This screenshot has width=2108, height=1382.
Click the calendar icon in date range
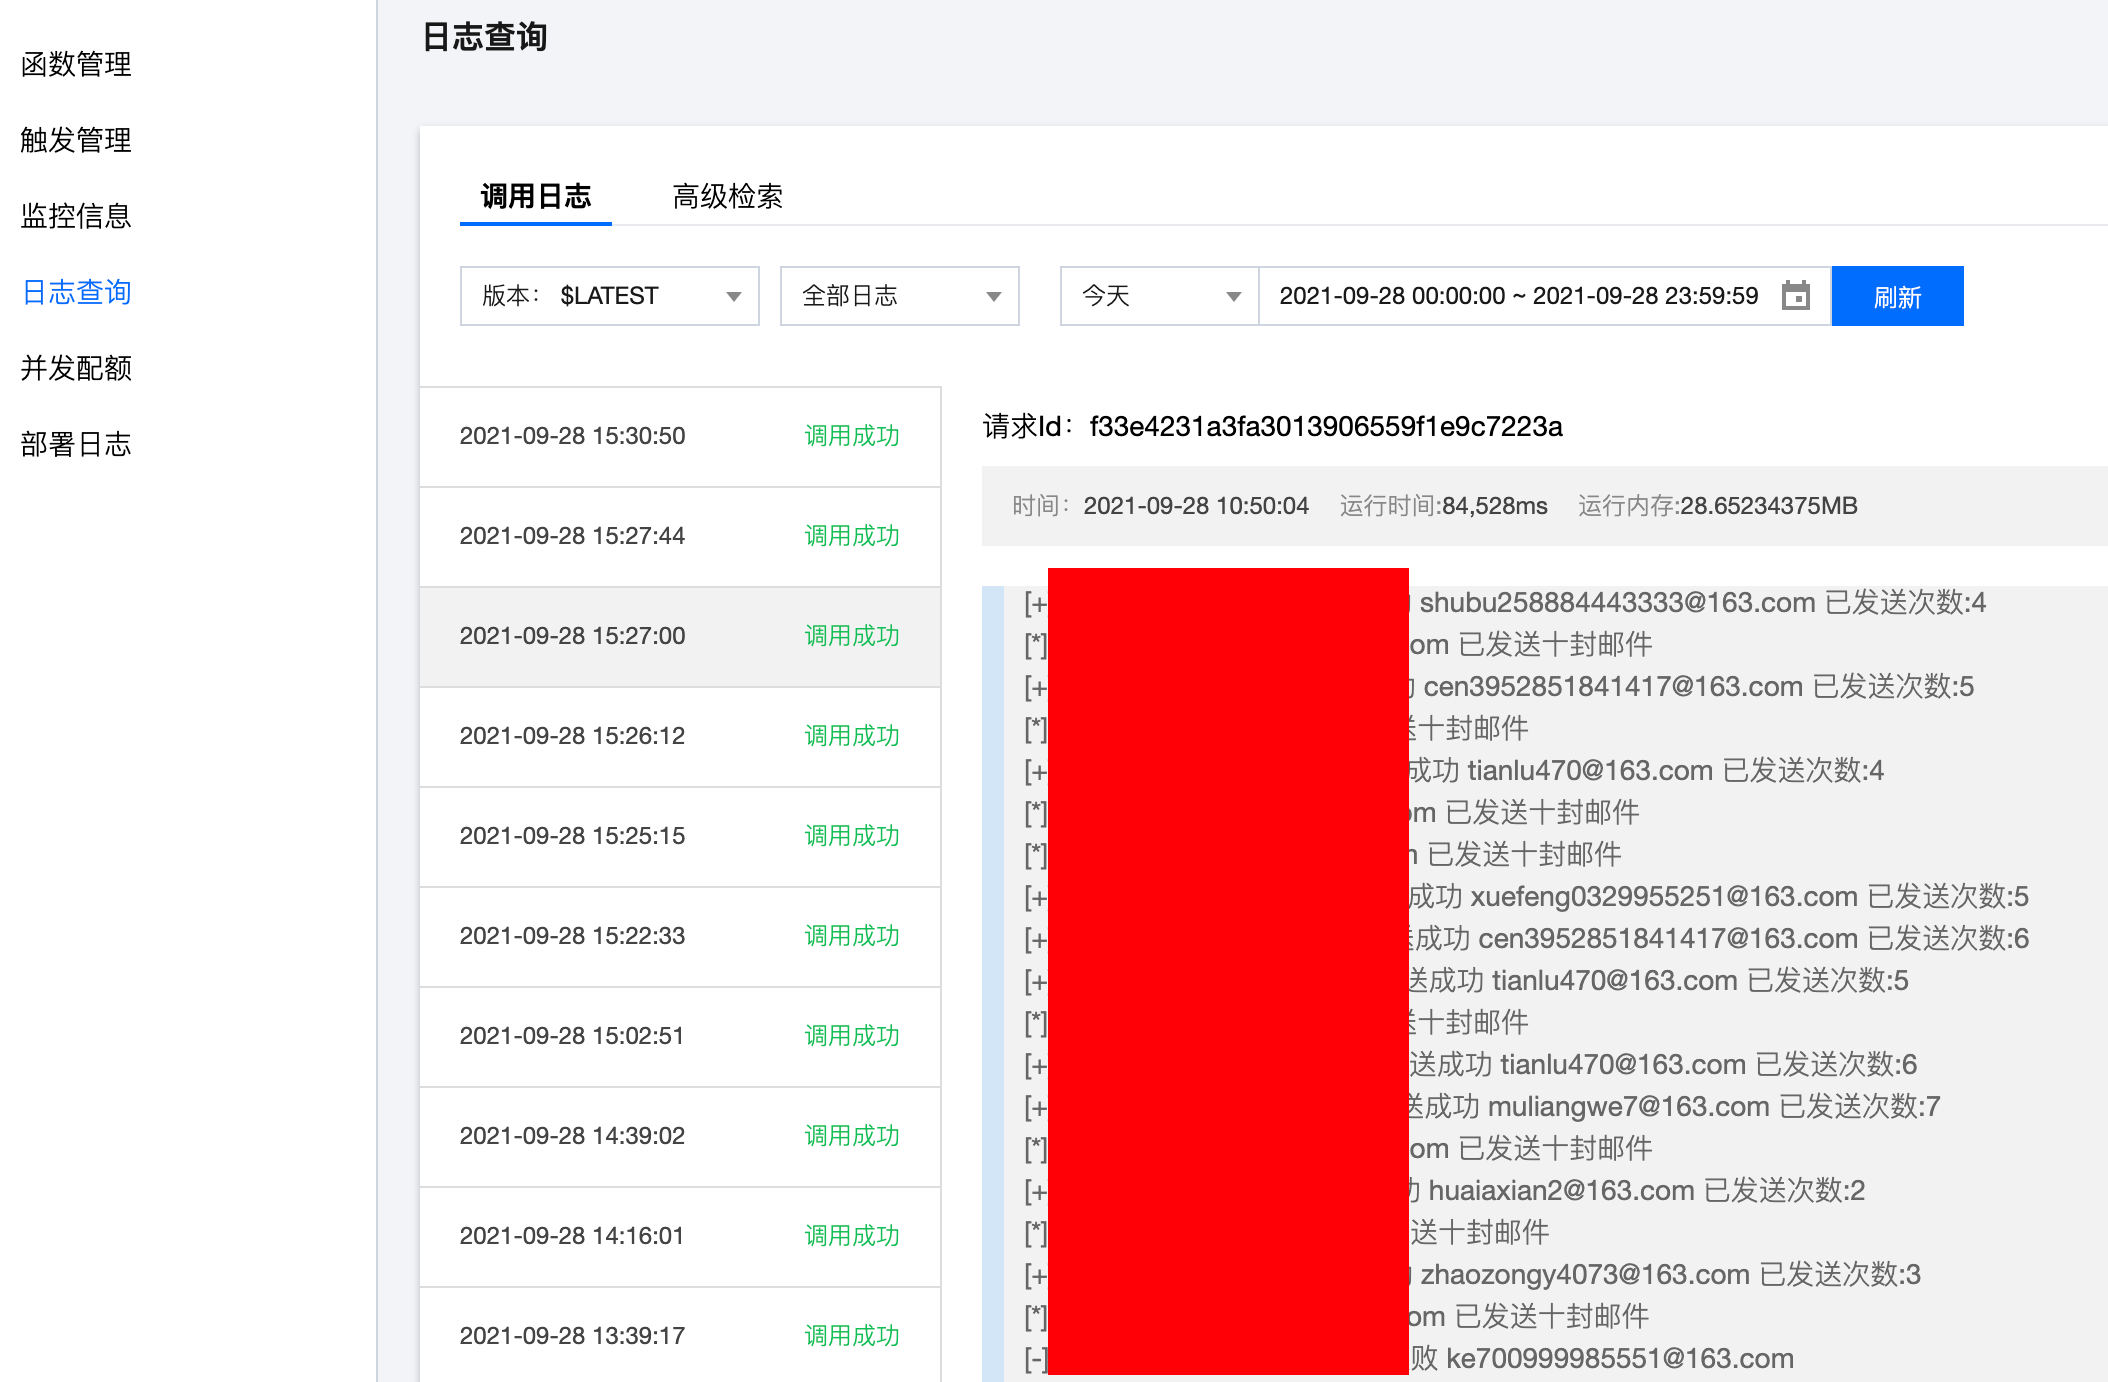point(1795,296)
